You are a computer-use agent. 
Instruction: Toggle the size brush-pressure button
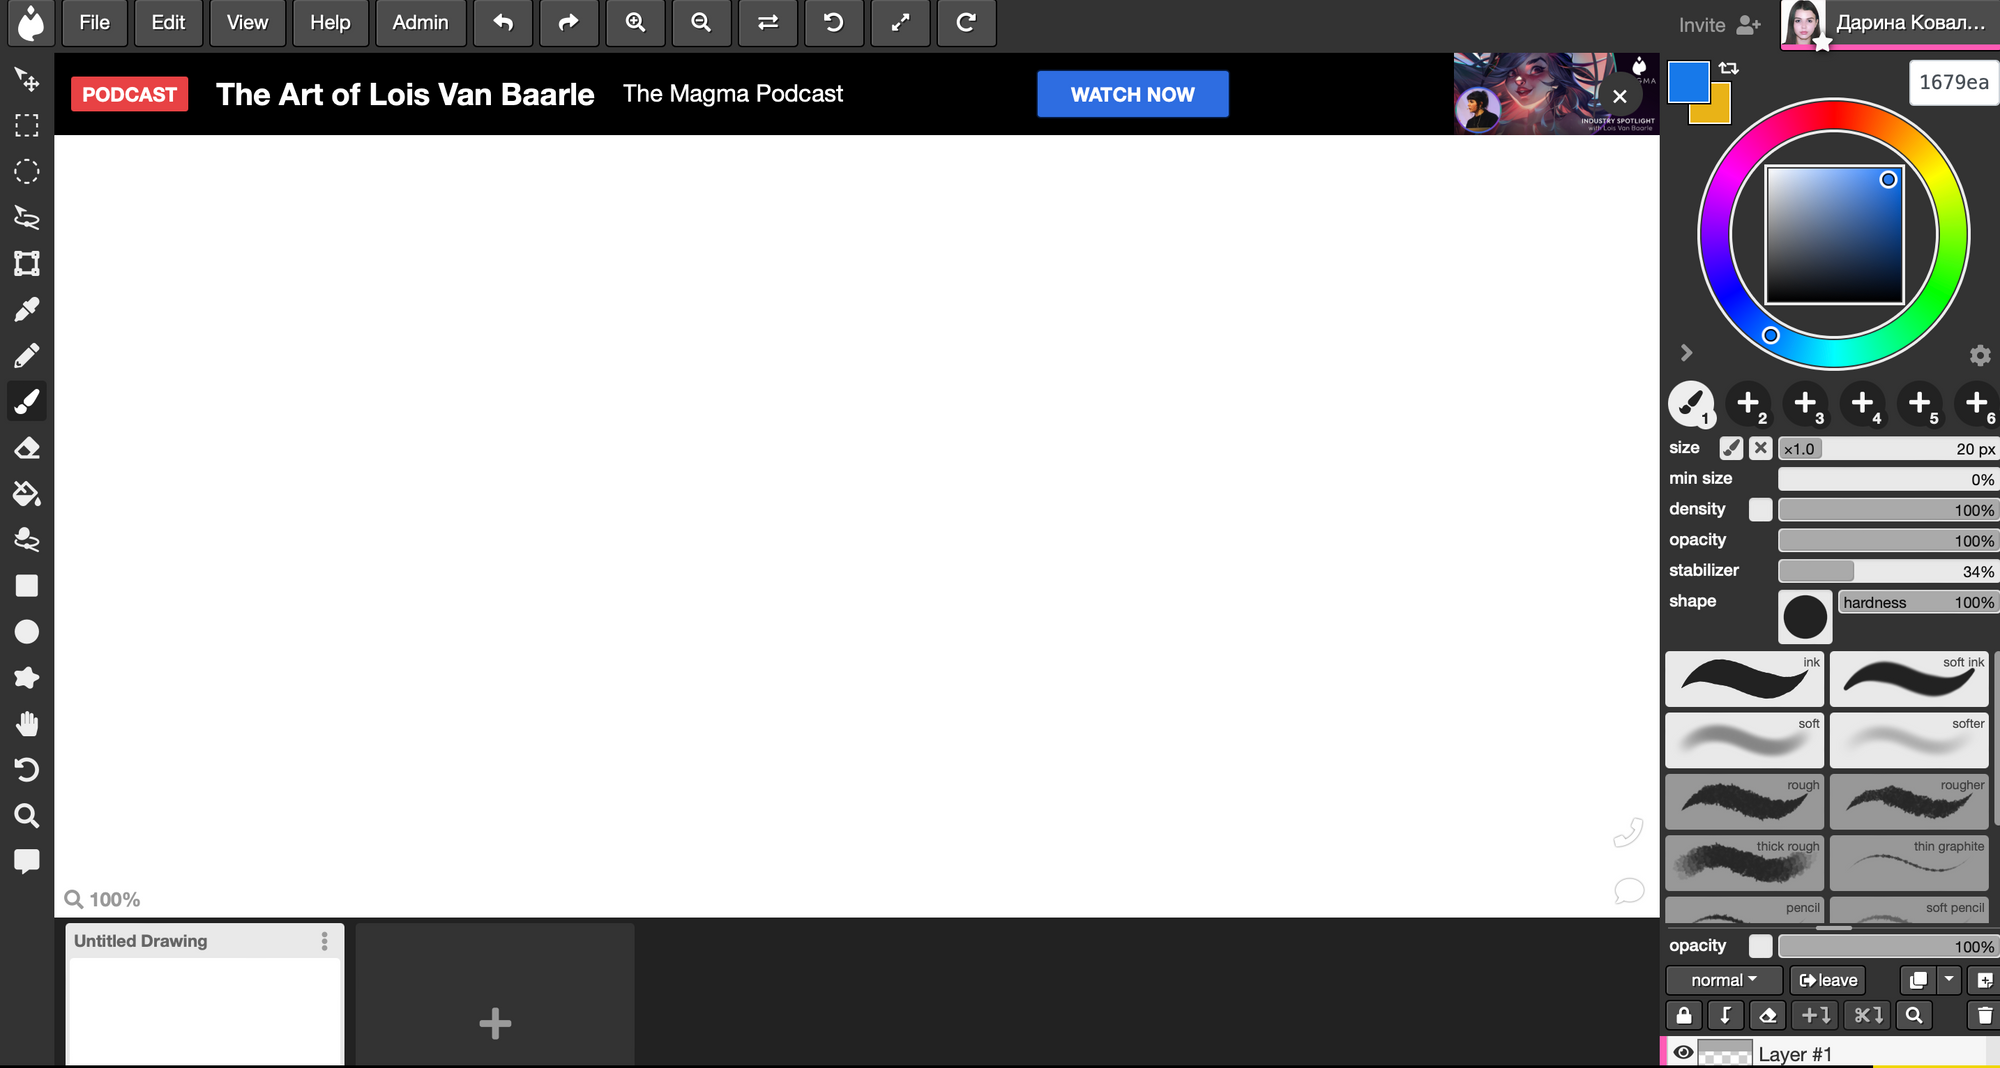pos(1731,449)
